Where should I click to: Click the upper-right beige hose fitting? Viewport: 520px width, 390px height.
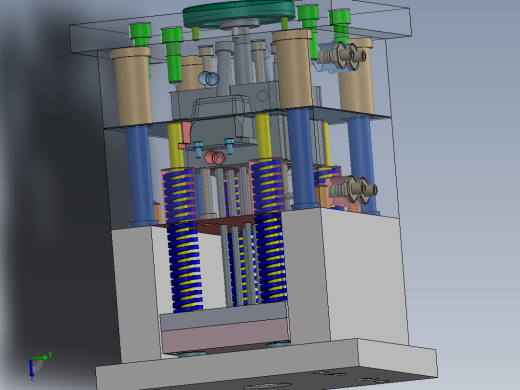click(342, 55)
